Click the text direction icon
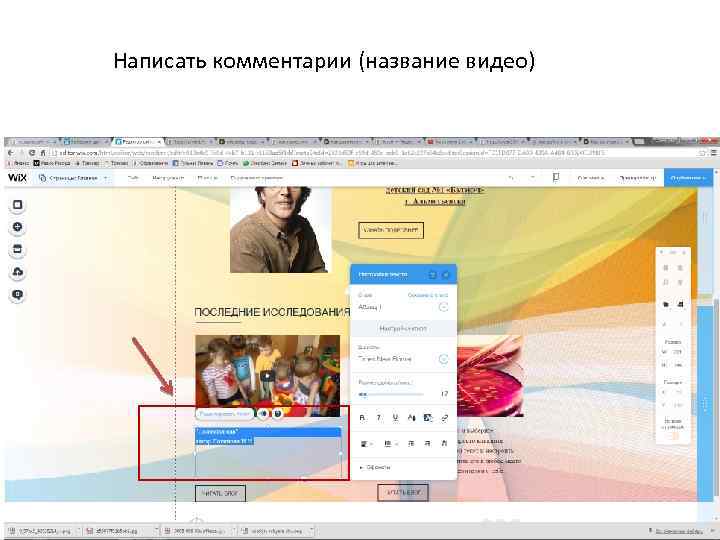The width and height of the screenshot is (720, 540). coord(444,444)
